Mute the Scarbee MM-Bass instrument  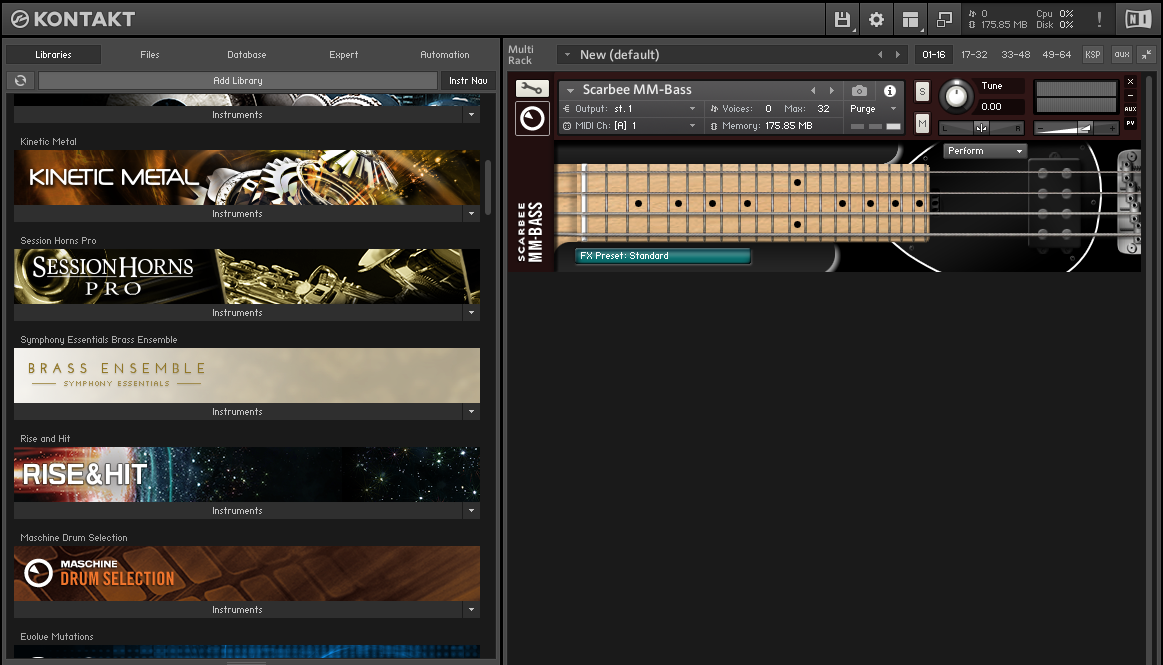[922, 123]
